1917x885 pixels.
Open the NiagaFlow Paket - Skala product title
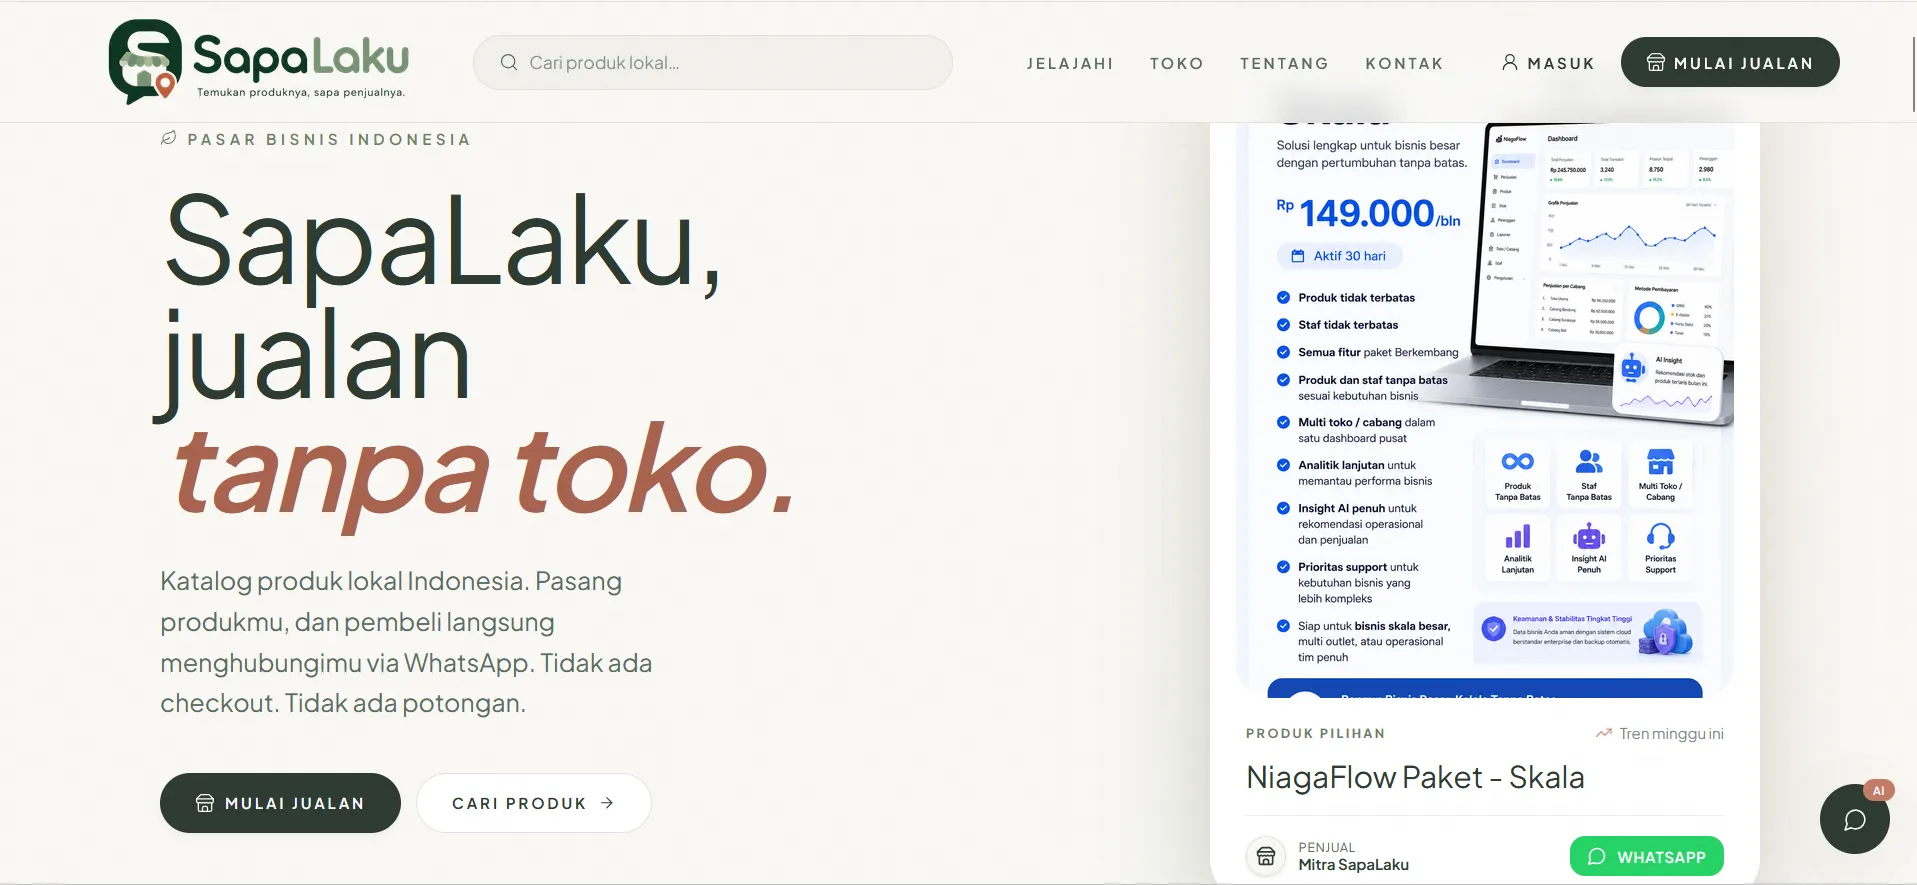point(1415,777)
